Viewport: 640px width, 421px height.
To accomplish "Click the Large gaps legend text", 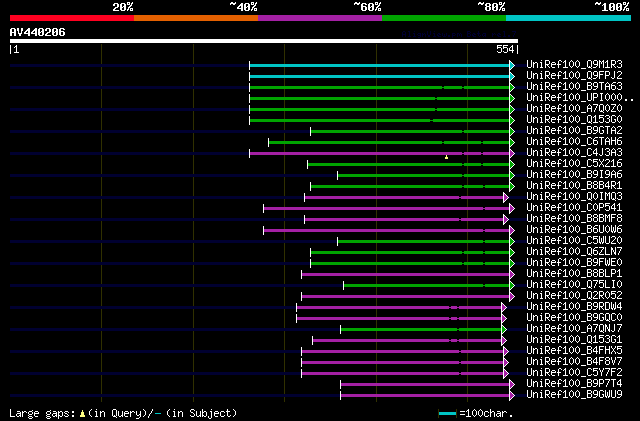I will tap(42, 413).
